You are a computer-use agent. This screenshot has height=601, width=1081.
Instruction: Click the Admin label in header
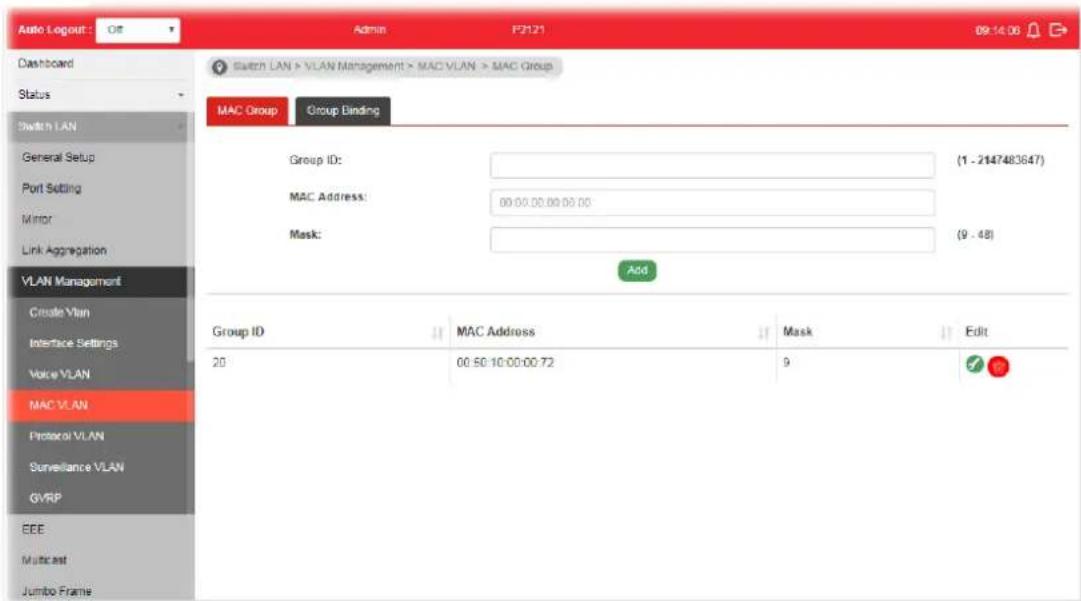point(370,30)
